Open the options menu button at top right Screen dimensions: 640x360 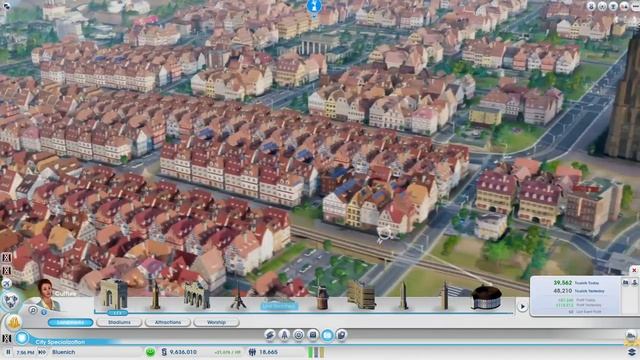tap(635, 6)
